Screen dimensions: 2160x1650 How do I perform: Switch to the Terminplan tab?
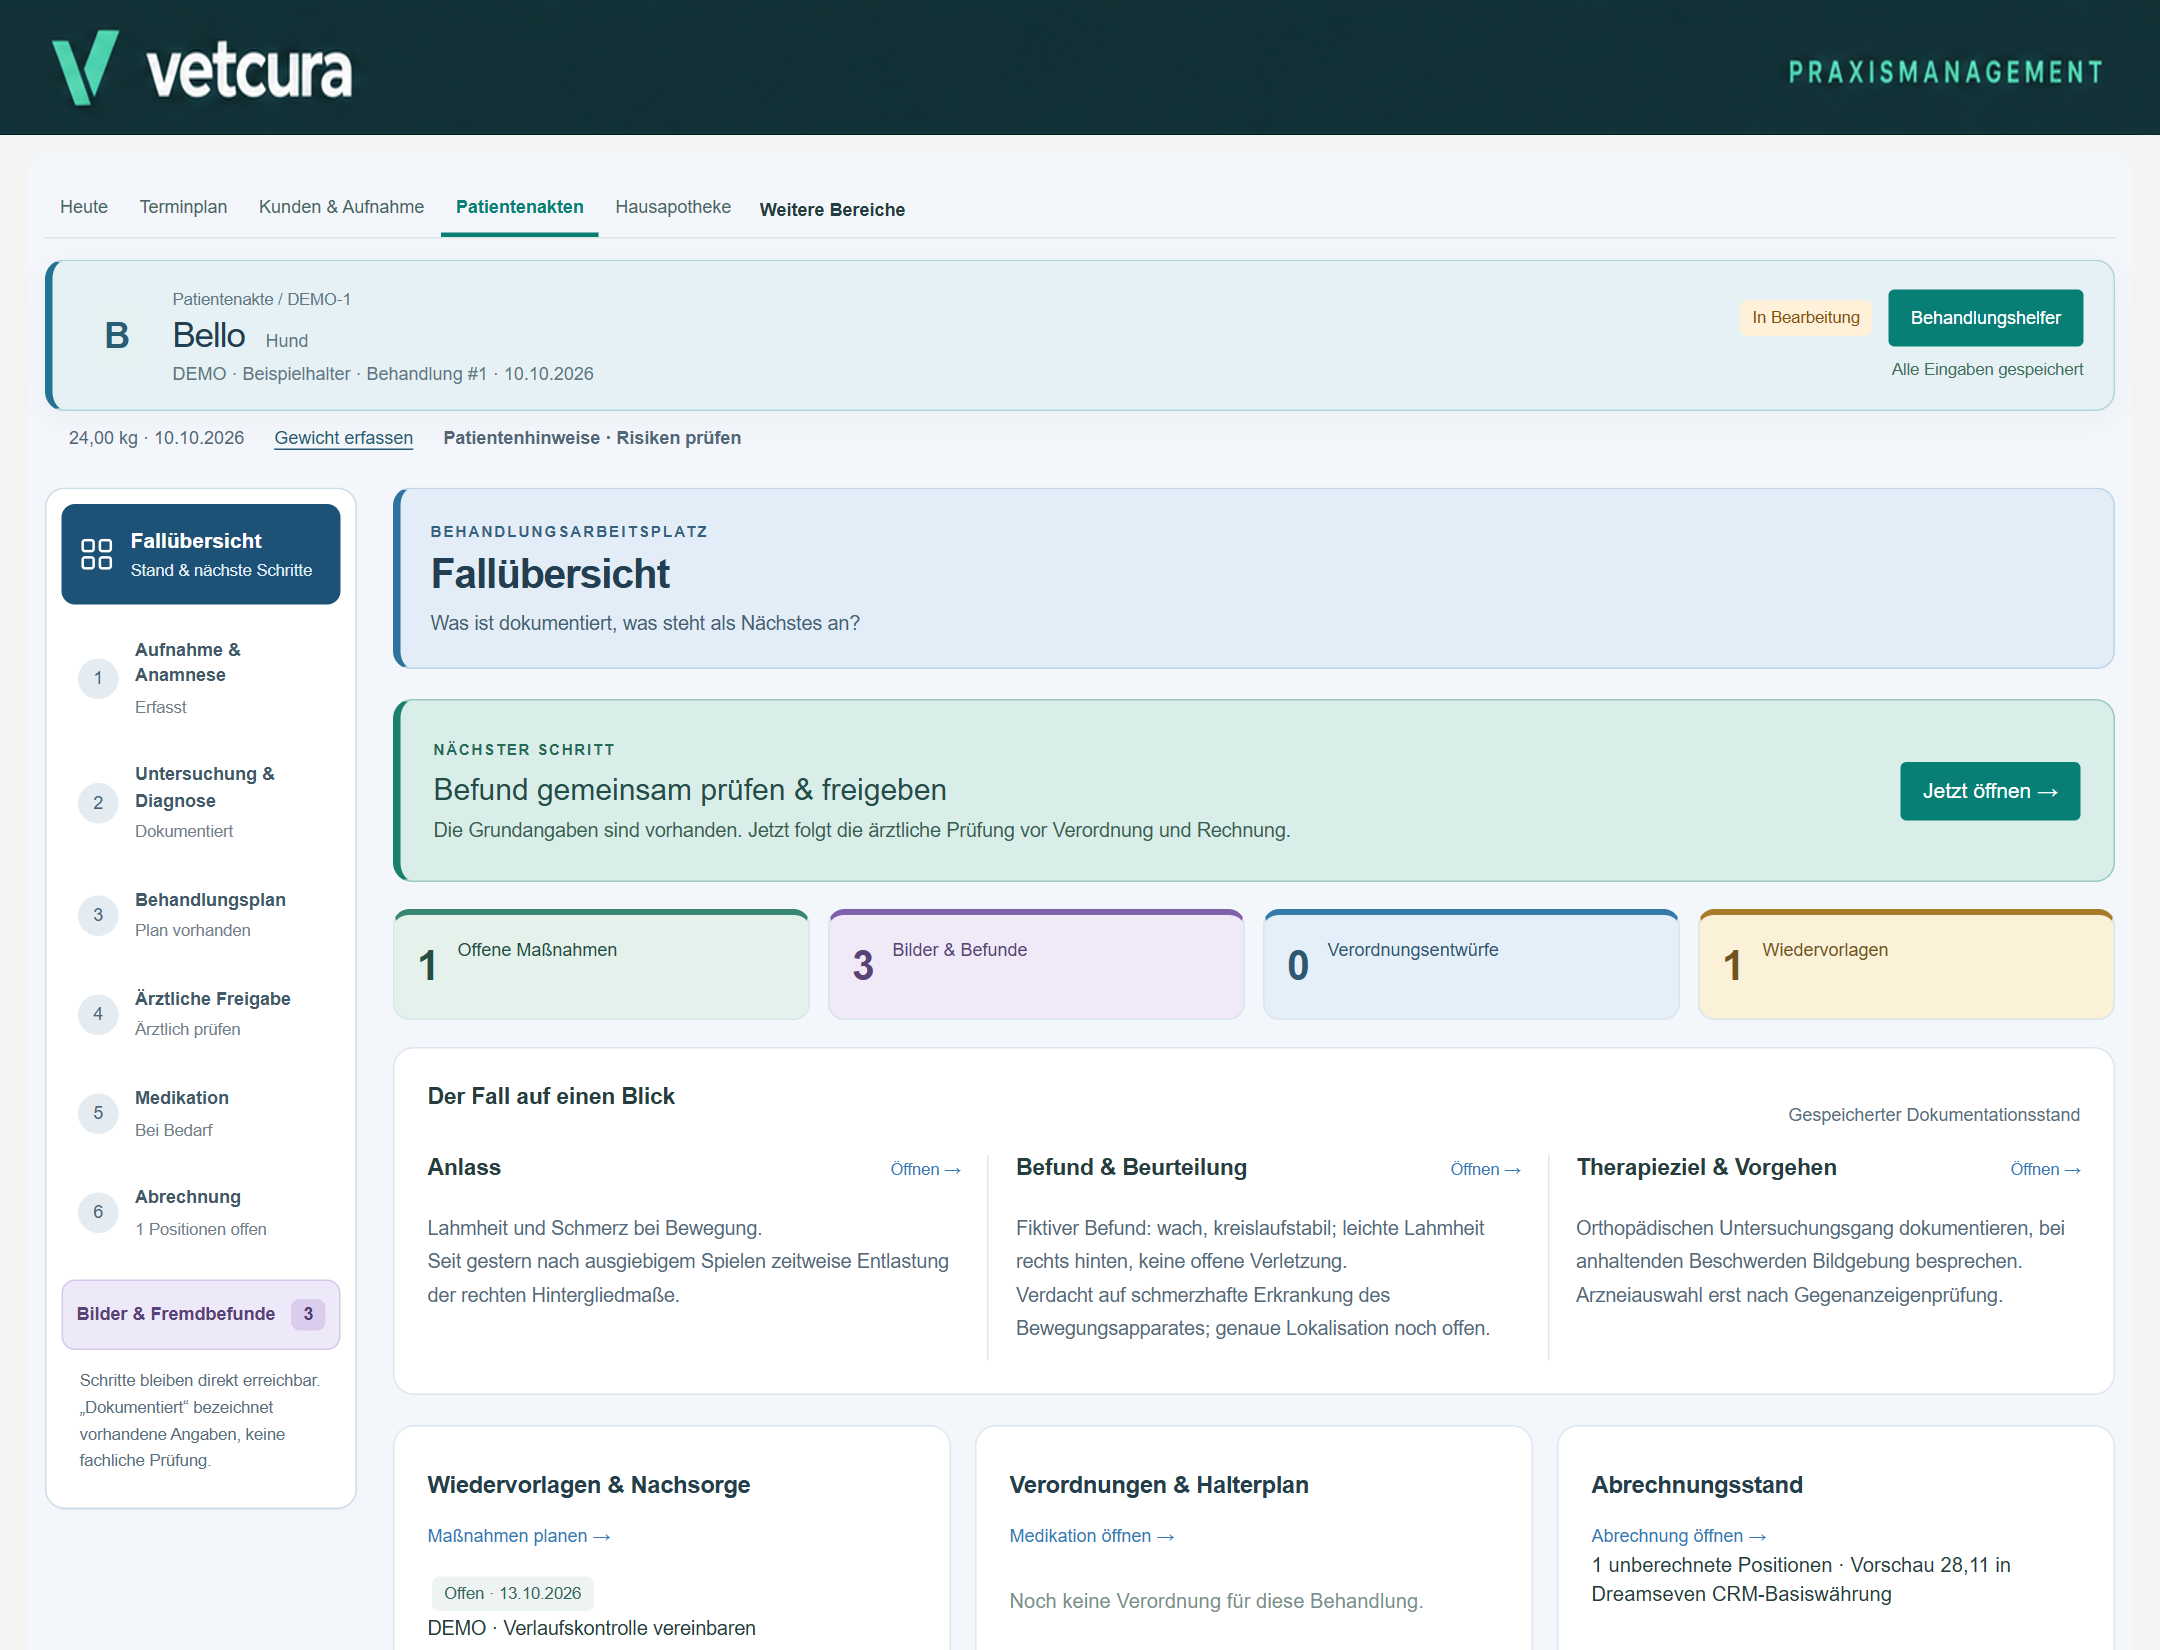click(x=183, y=207)
